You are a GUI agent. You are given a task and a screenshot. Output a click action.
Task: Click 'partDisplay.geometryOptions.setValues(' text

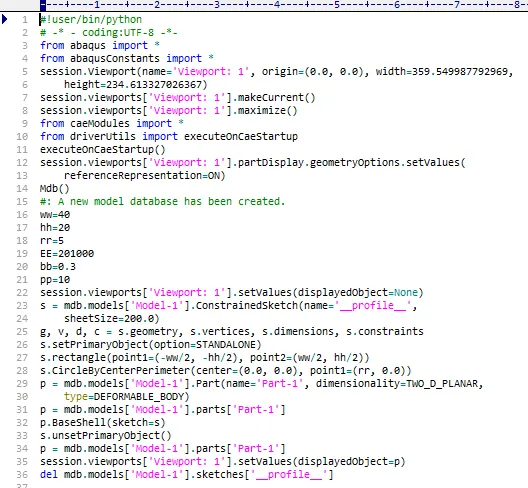(352, 163)
